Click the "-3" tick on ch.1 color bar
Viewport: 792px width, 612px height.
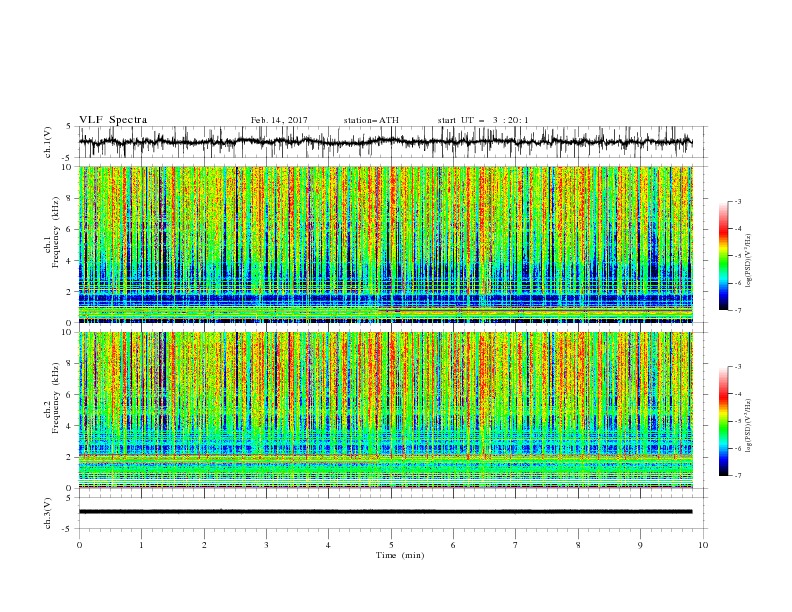[x=737, y=201]
